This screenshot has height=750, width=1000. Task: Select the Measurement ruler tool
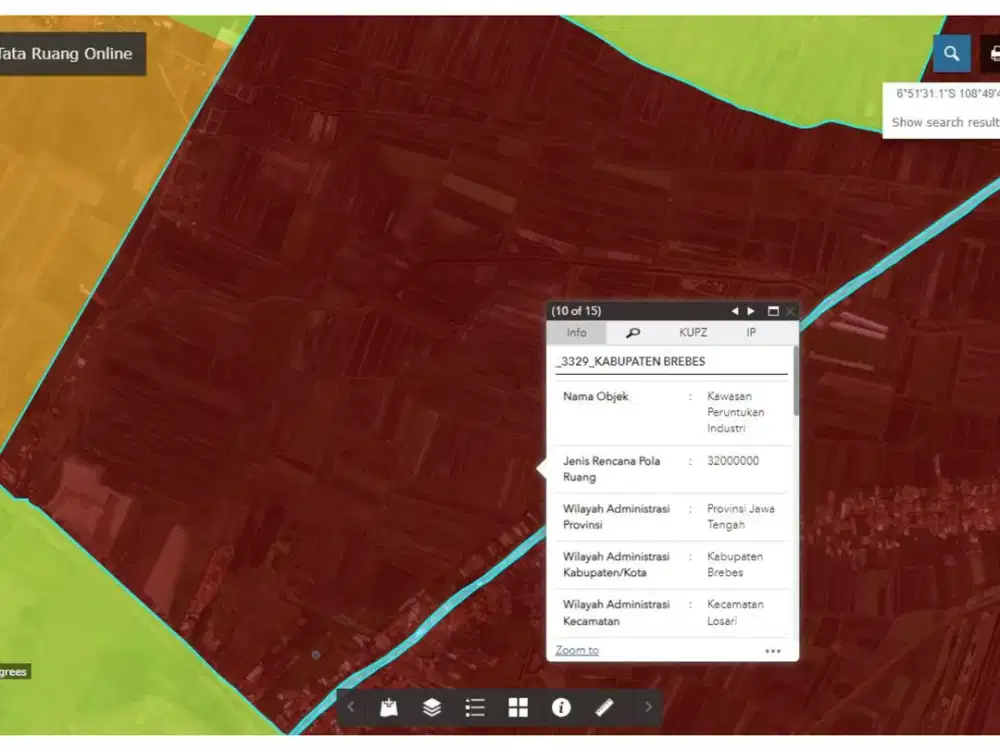point(604,708)
